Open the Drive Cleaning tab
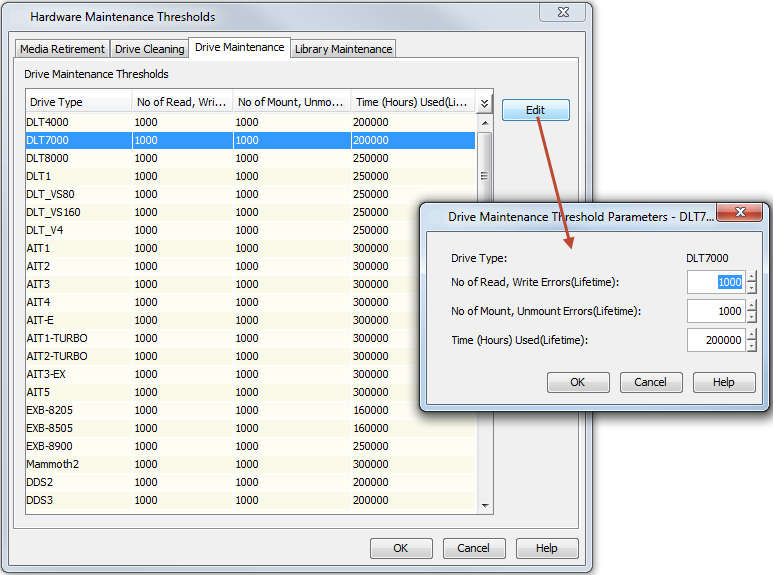773x575 pixels. click(x=150, y=49)
